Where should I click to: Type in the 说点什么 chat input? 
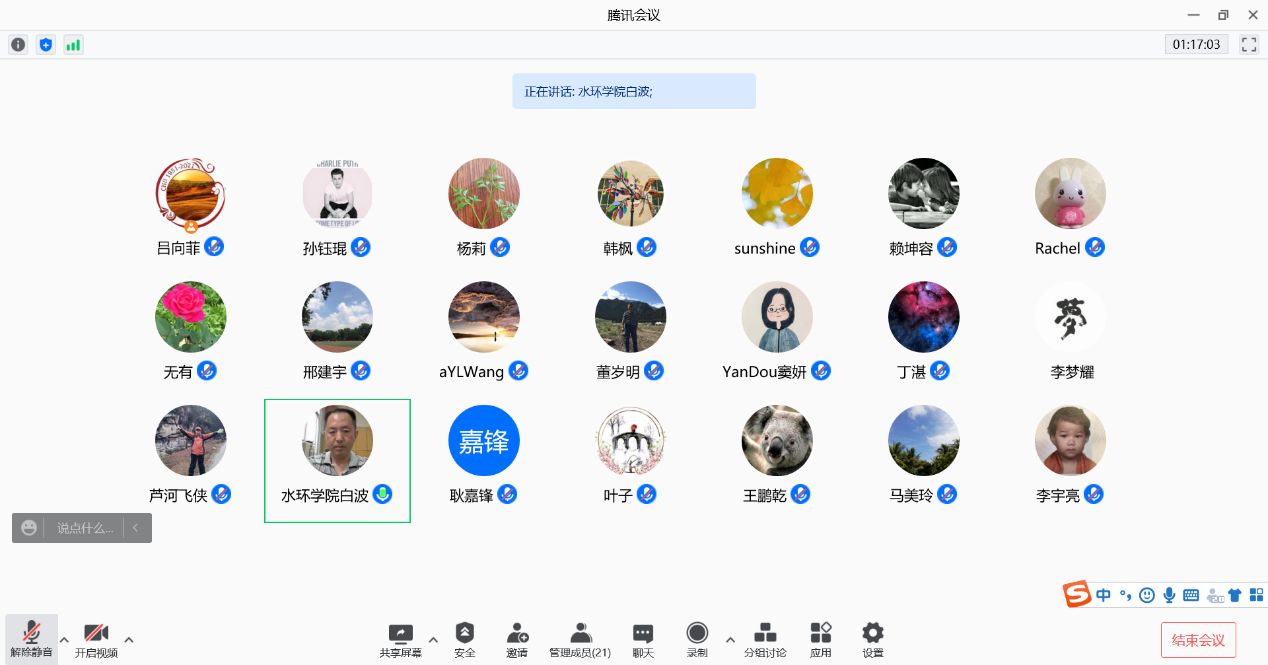[85, 528]
